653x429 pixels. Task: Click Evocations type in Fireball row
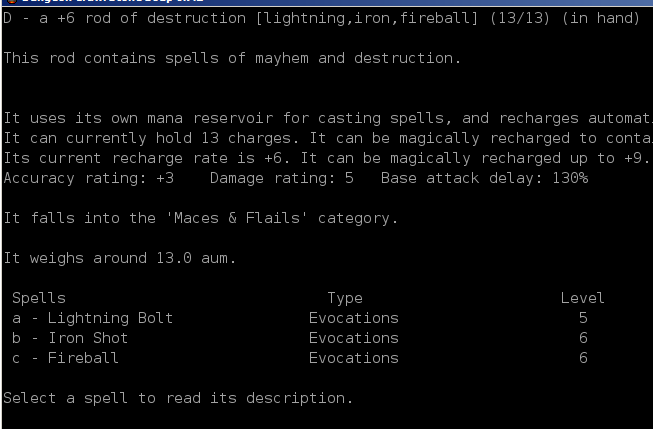353,358
